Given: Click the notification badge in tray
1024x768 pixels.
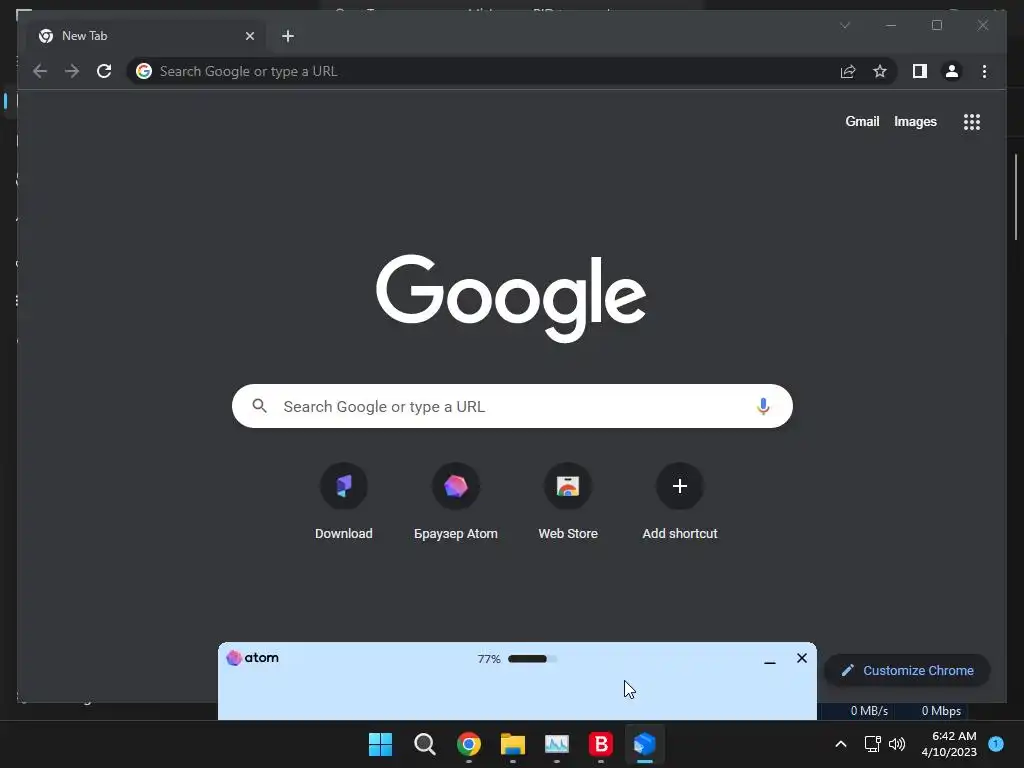Looking at the screenshot, I should (996, 743).
